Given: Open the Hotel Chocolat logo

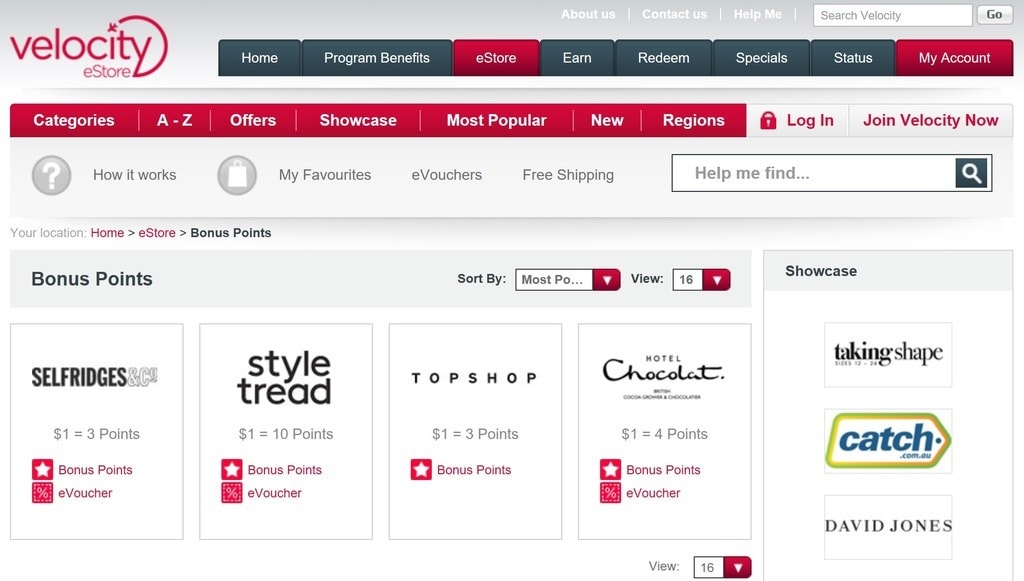Looking at the screenshot, I should click(x=664, y=377).
